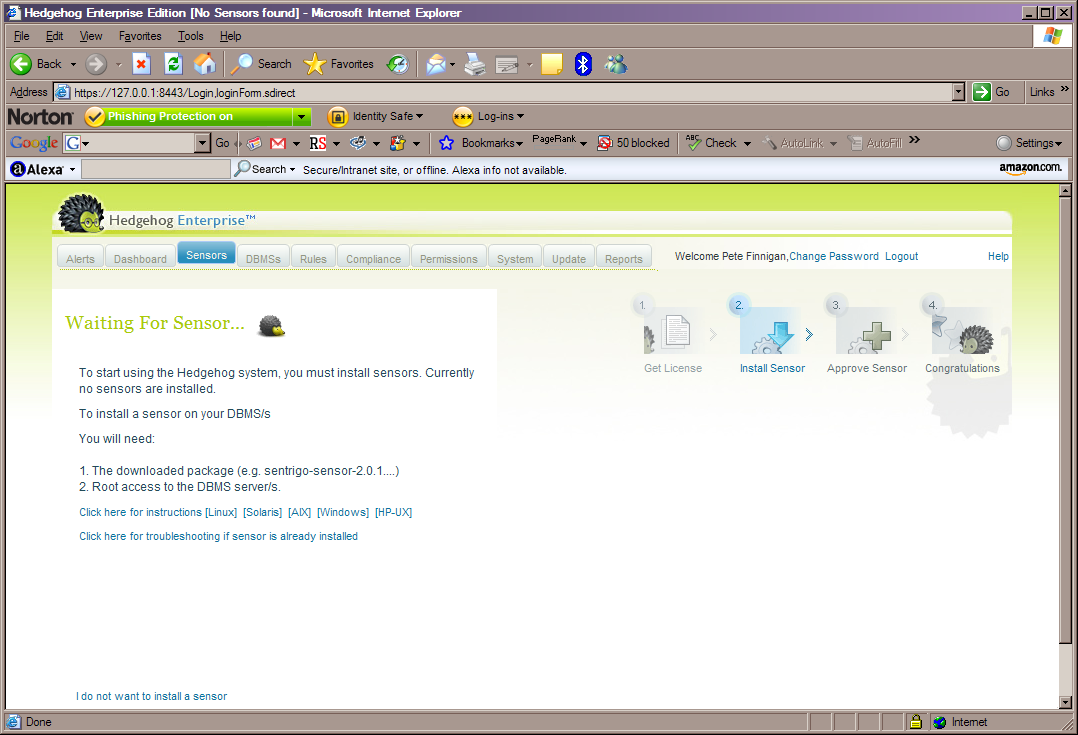1078x735 pixels.
Task: Expand the Links toolbar chevron
Action: pos(1065,89)
